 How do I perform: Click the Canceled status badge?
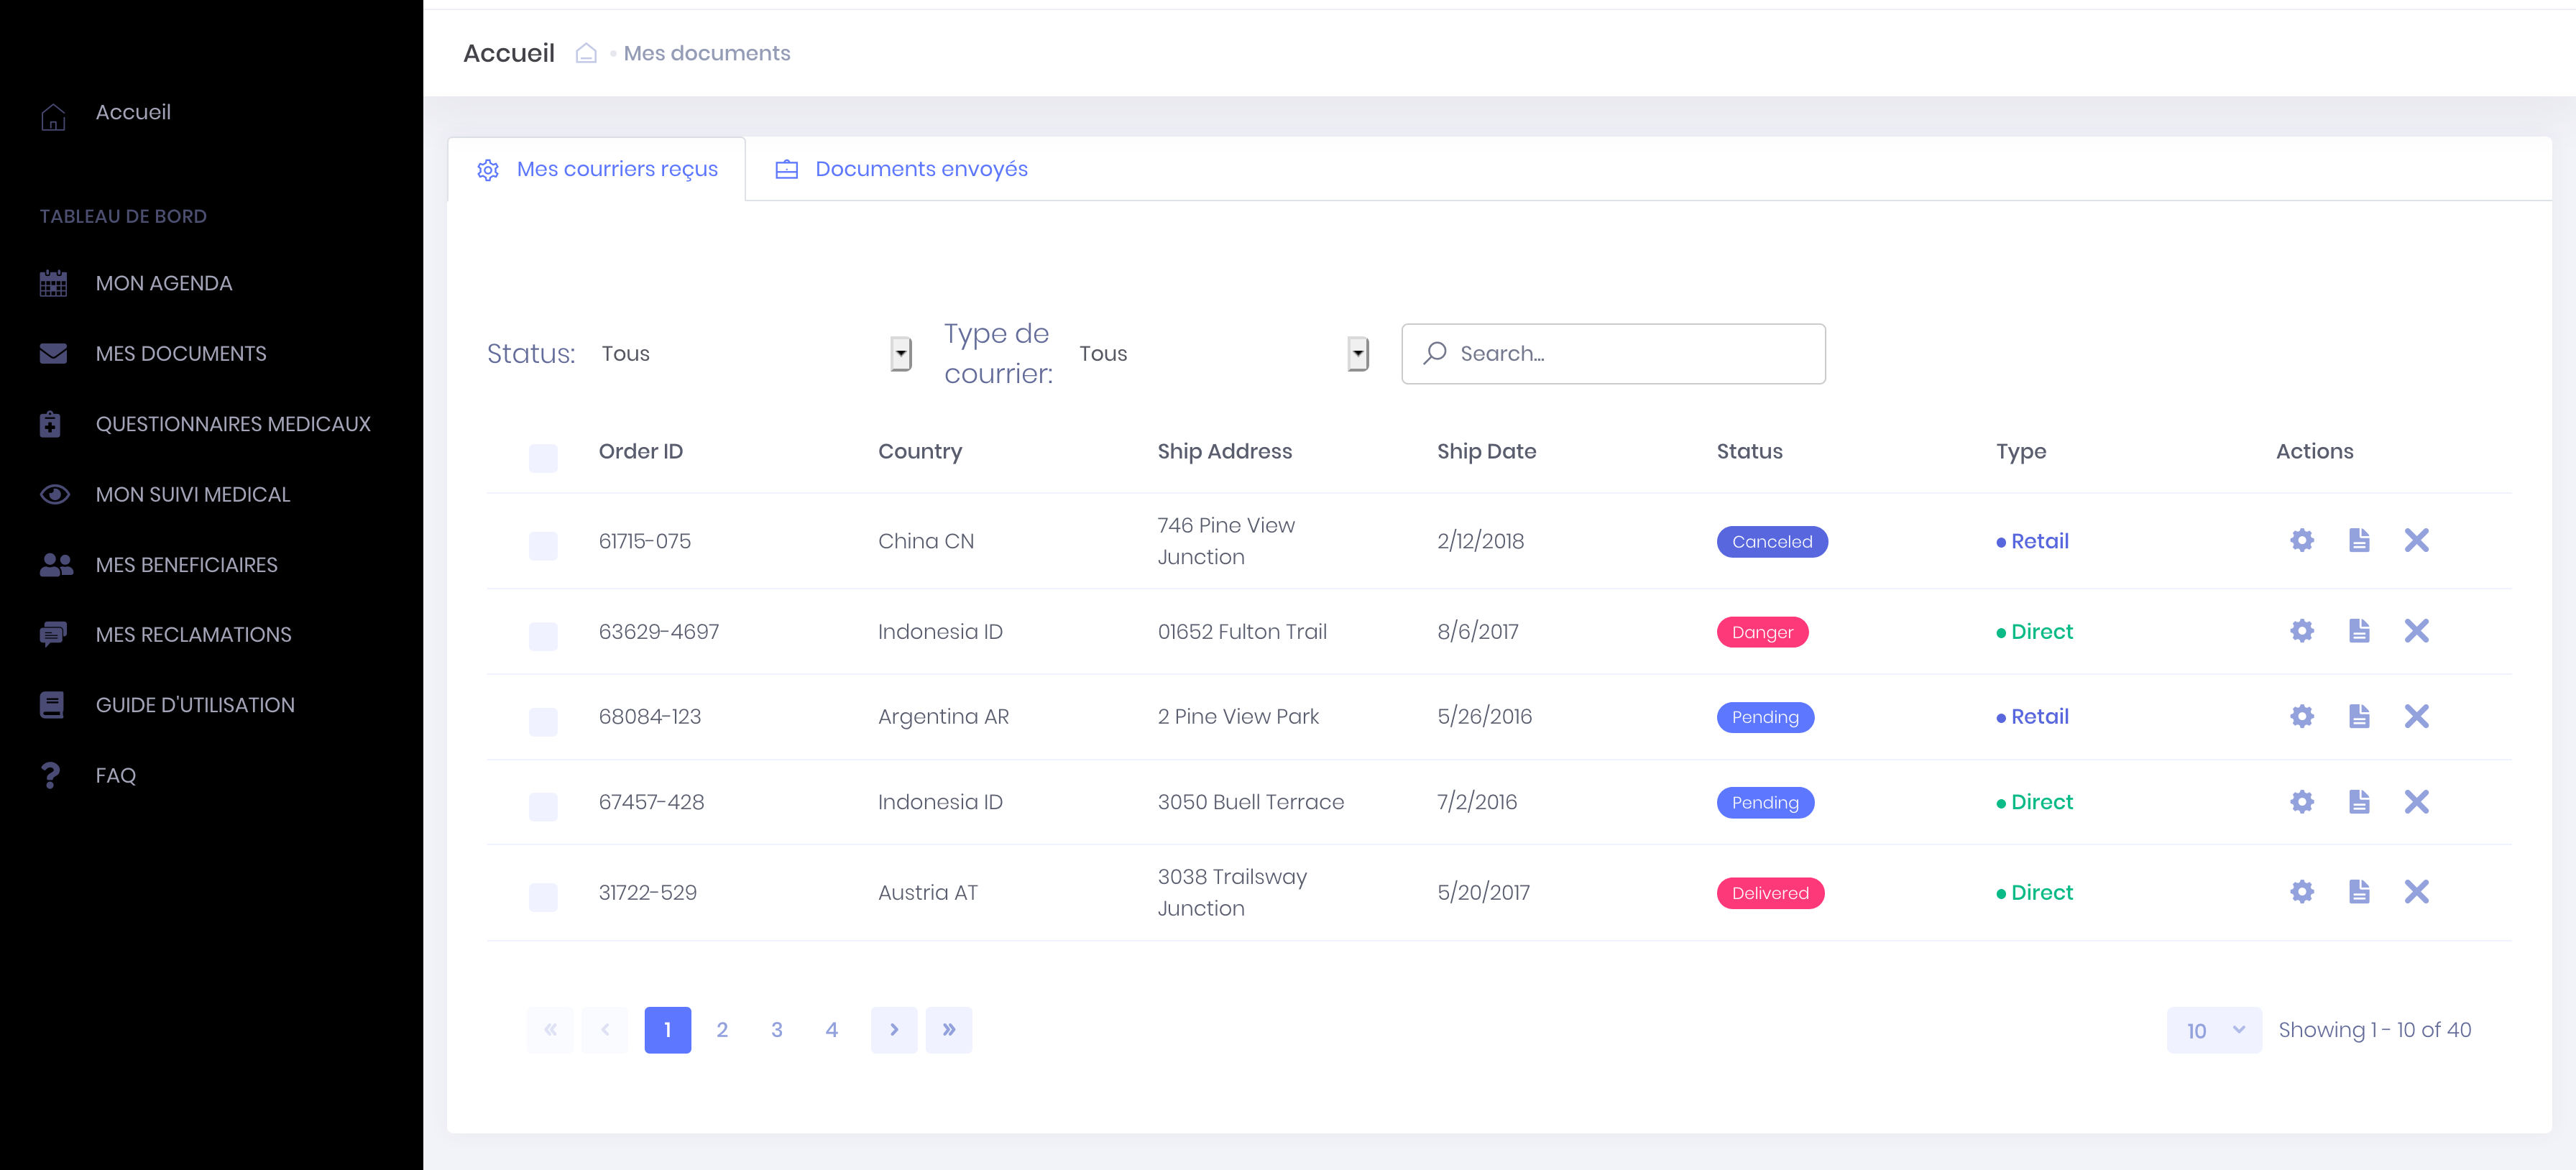coord(1771,542)
